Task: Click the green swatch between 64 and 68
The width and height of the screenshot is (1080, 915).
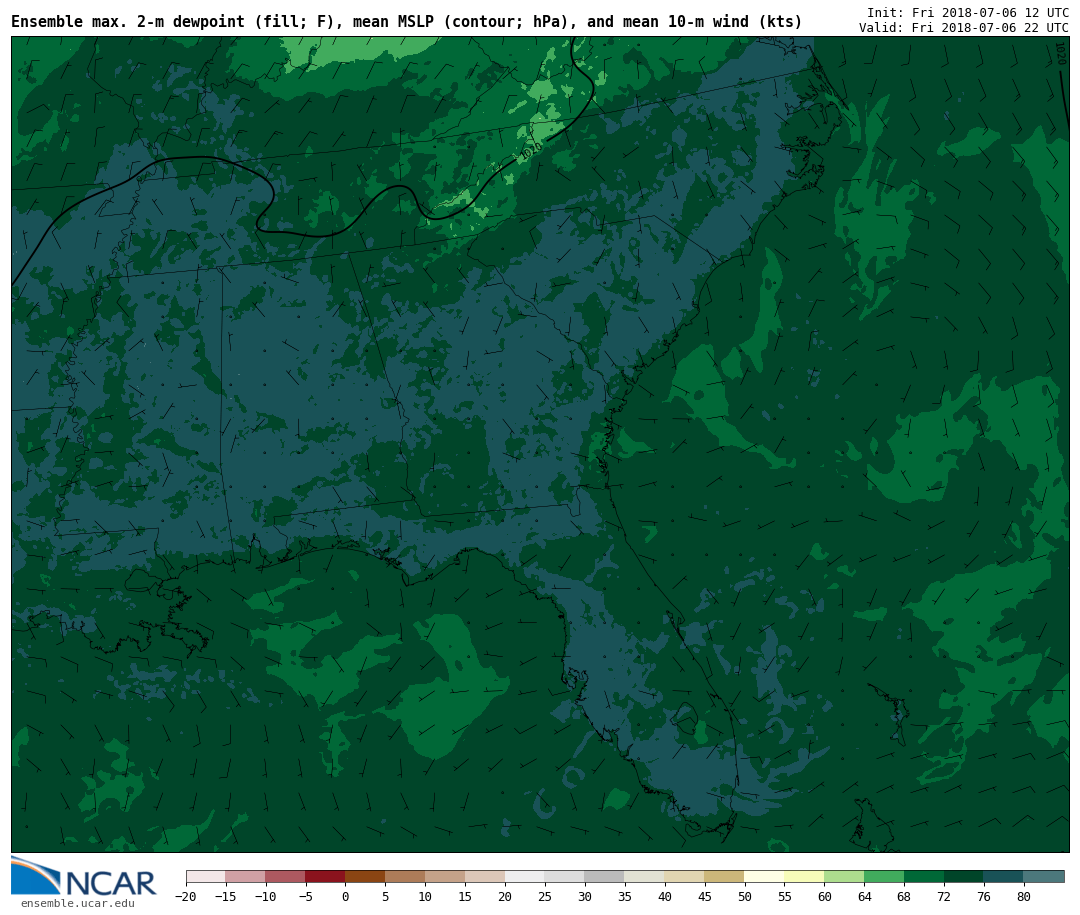Action: click(884, 876)
